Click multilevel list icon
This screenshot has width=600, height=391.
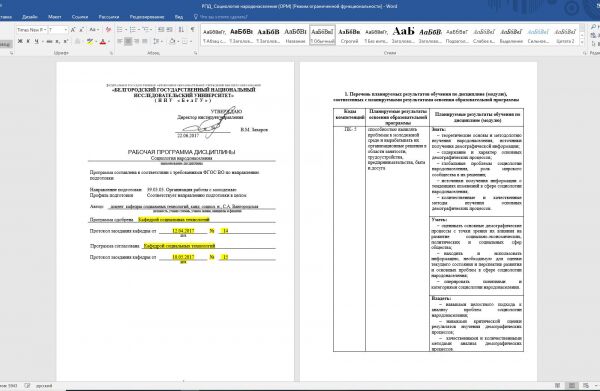pos(145,29)
